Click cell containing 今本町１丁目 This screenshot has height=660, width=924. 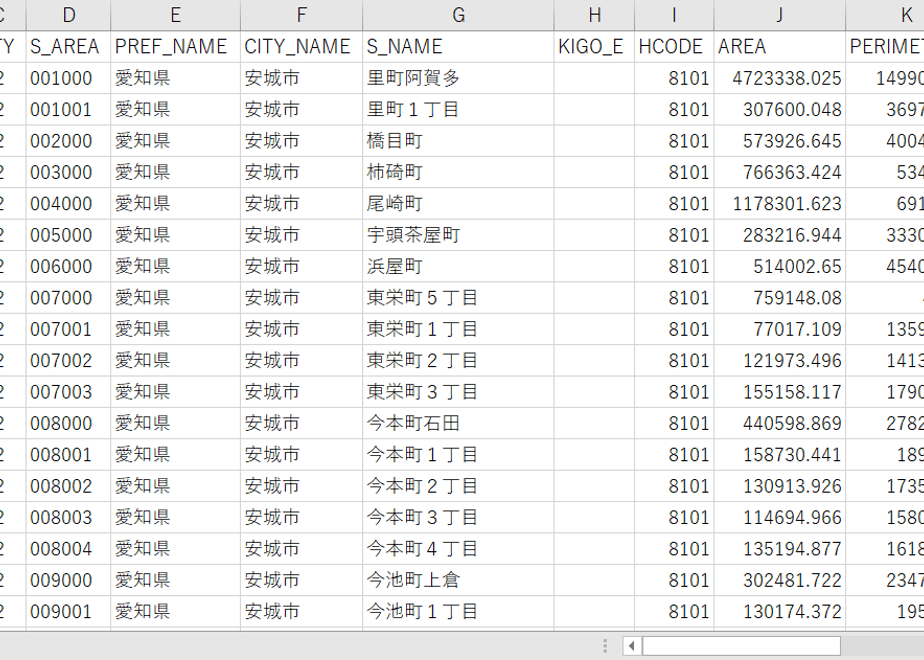click(458, 454)
